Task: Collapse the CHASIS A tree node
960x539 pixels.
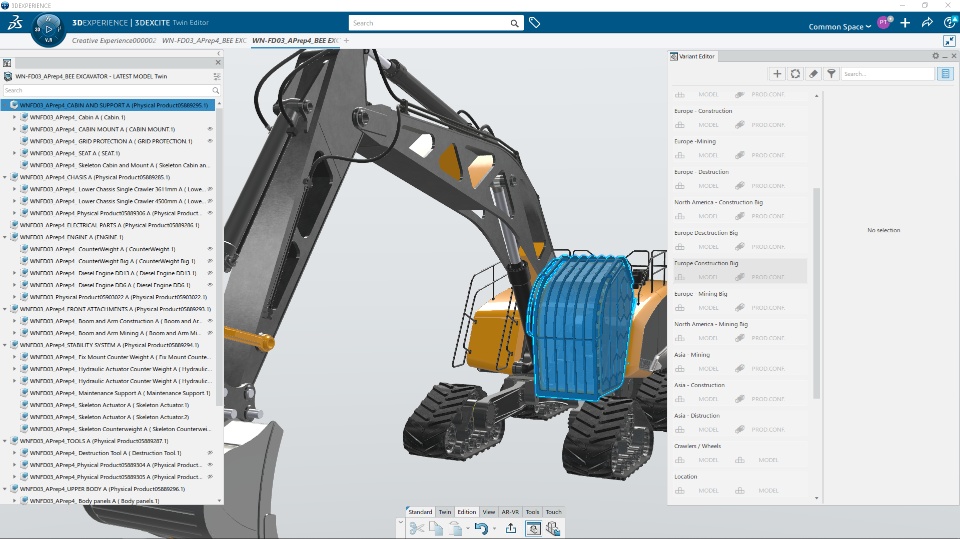Action: pyautogui.click(x=5, y=177)
